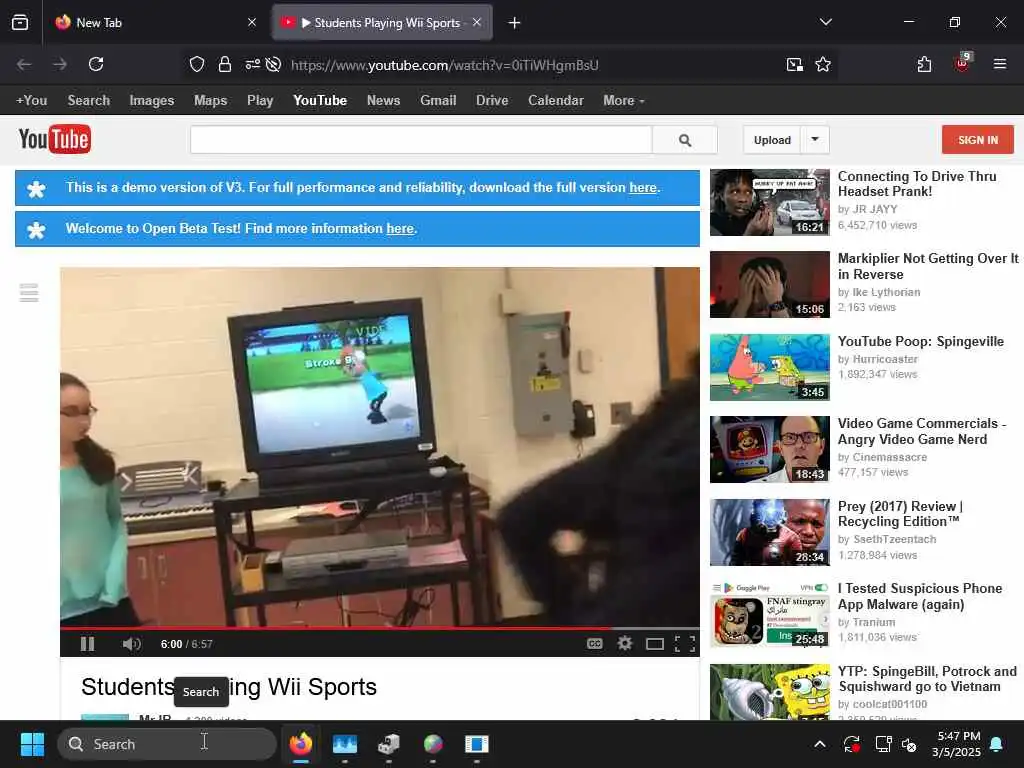Open Maps in Google bar
Image resolution: width=1024 pixels, height=768 pixels.
pos(210,101)
